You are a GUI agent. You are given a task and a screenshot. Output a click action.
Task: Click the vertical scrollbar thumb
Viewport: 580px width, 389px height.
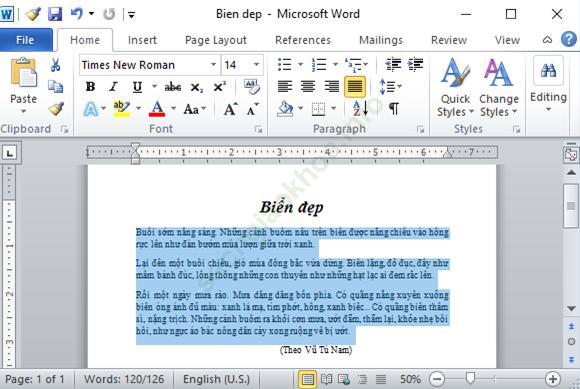[571, 206]
